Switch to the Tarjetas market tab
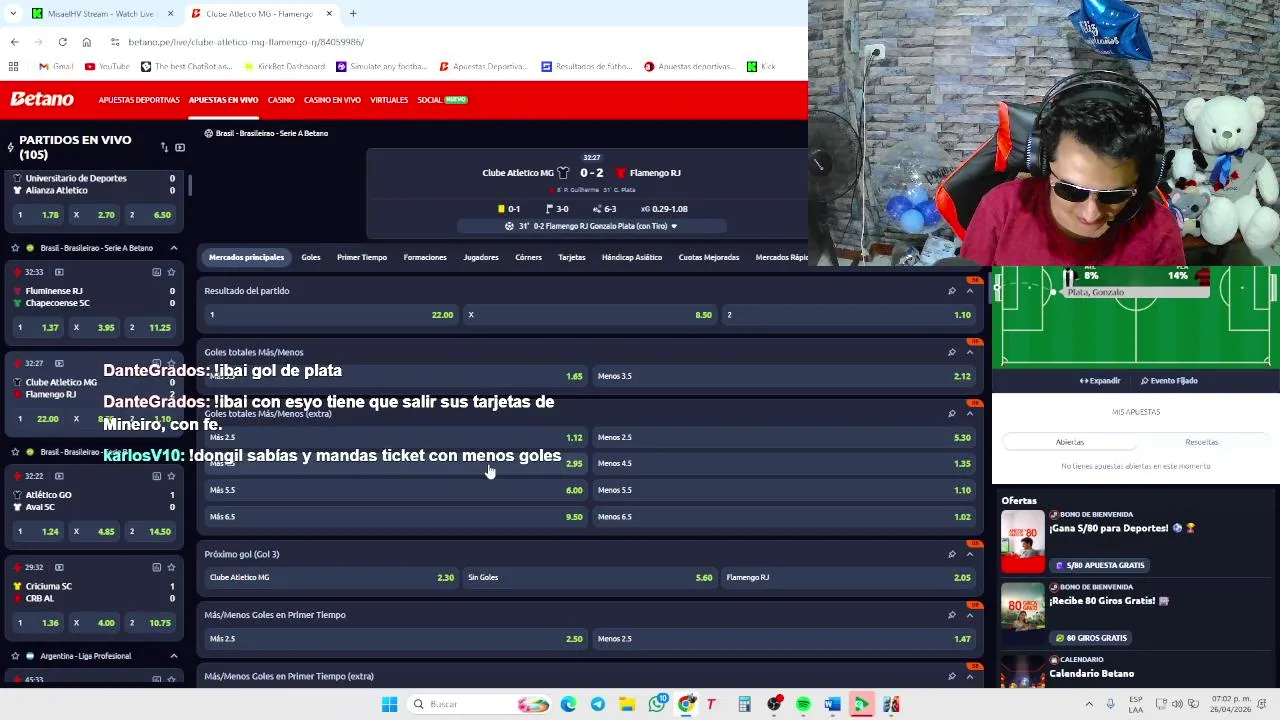This screenshot has height=720, width=1280. point(572,257)
